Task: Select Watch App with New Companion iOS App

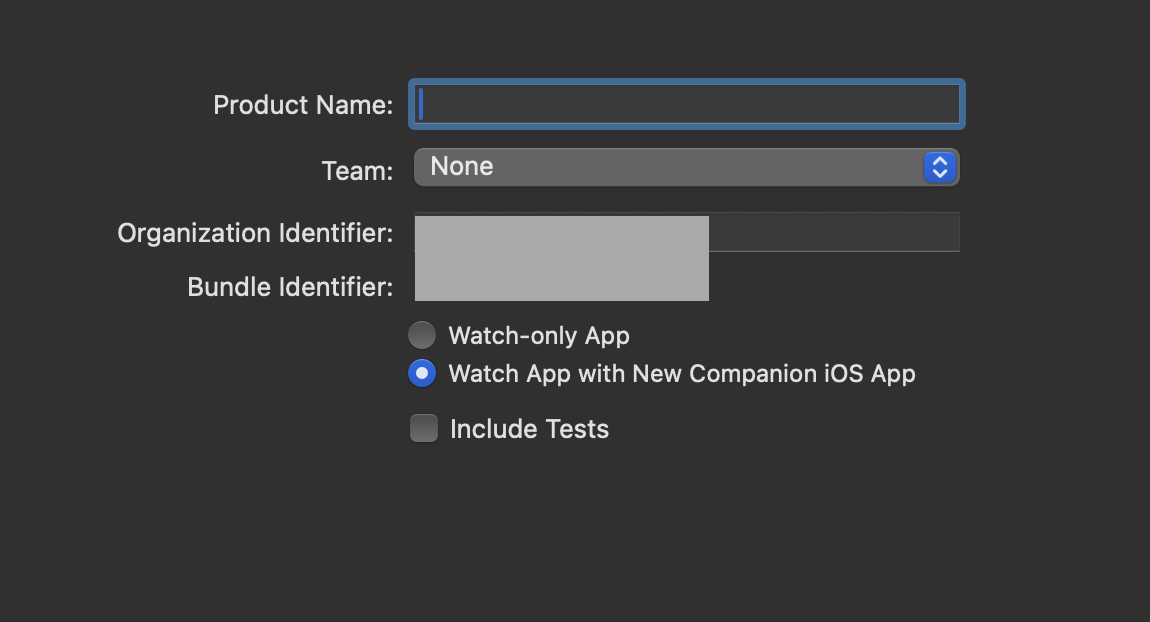Action: click(422, 373)
